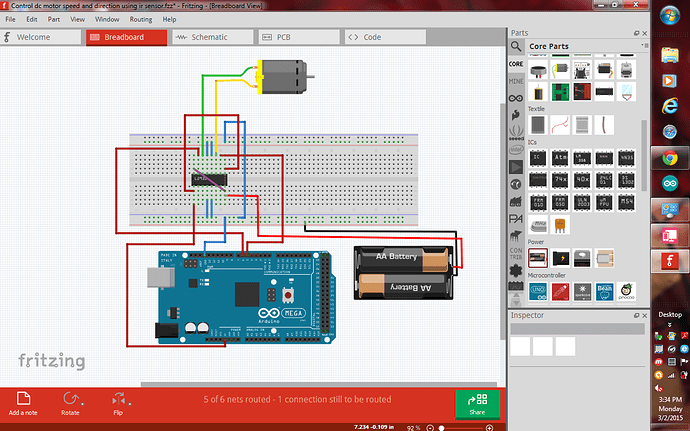Pick the orange voltage regulator part
Viewport: 690px width, 431px height.
click(x=560, y=225)
